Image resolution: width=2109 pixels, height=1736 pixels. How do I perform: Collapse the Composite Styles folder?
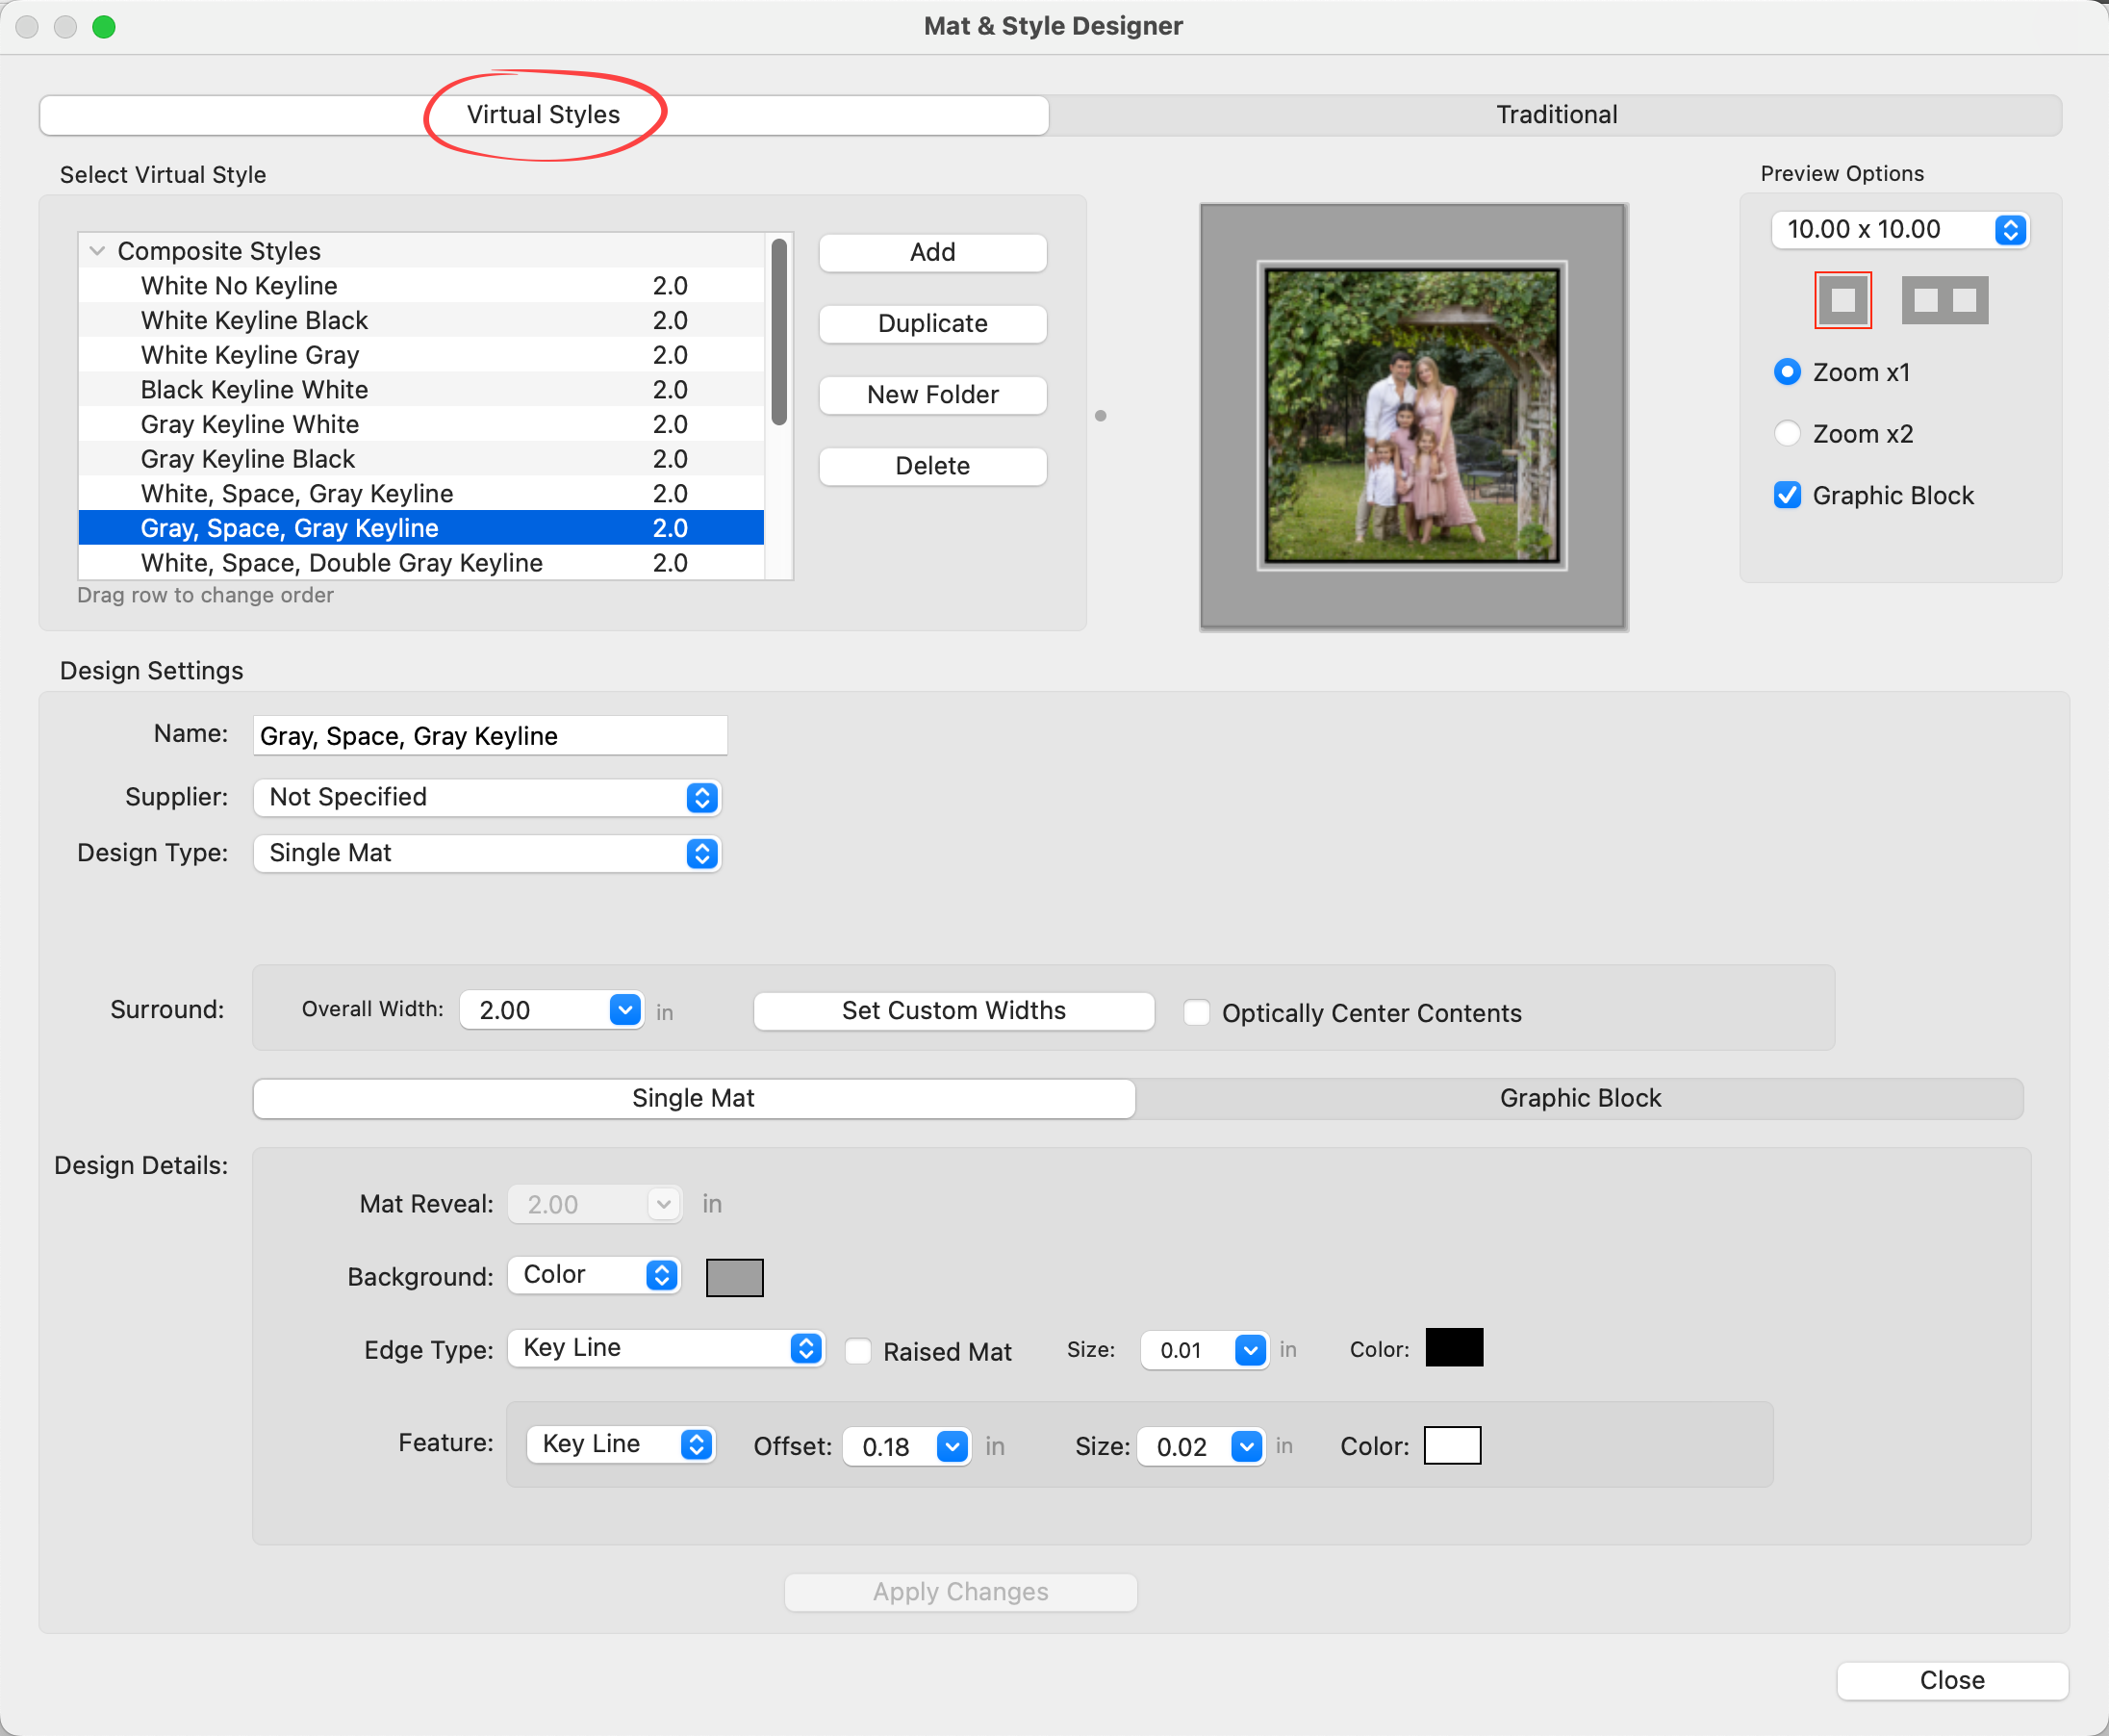click(98, 251)
